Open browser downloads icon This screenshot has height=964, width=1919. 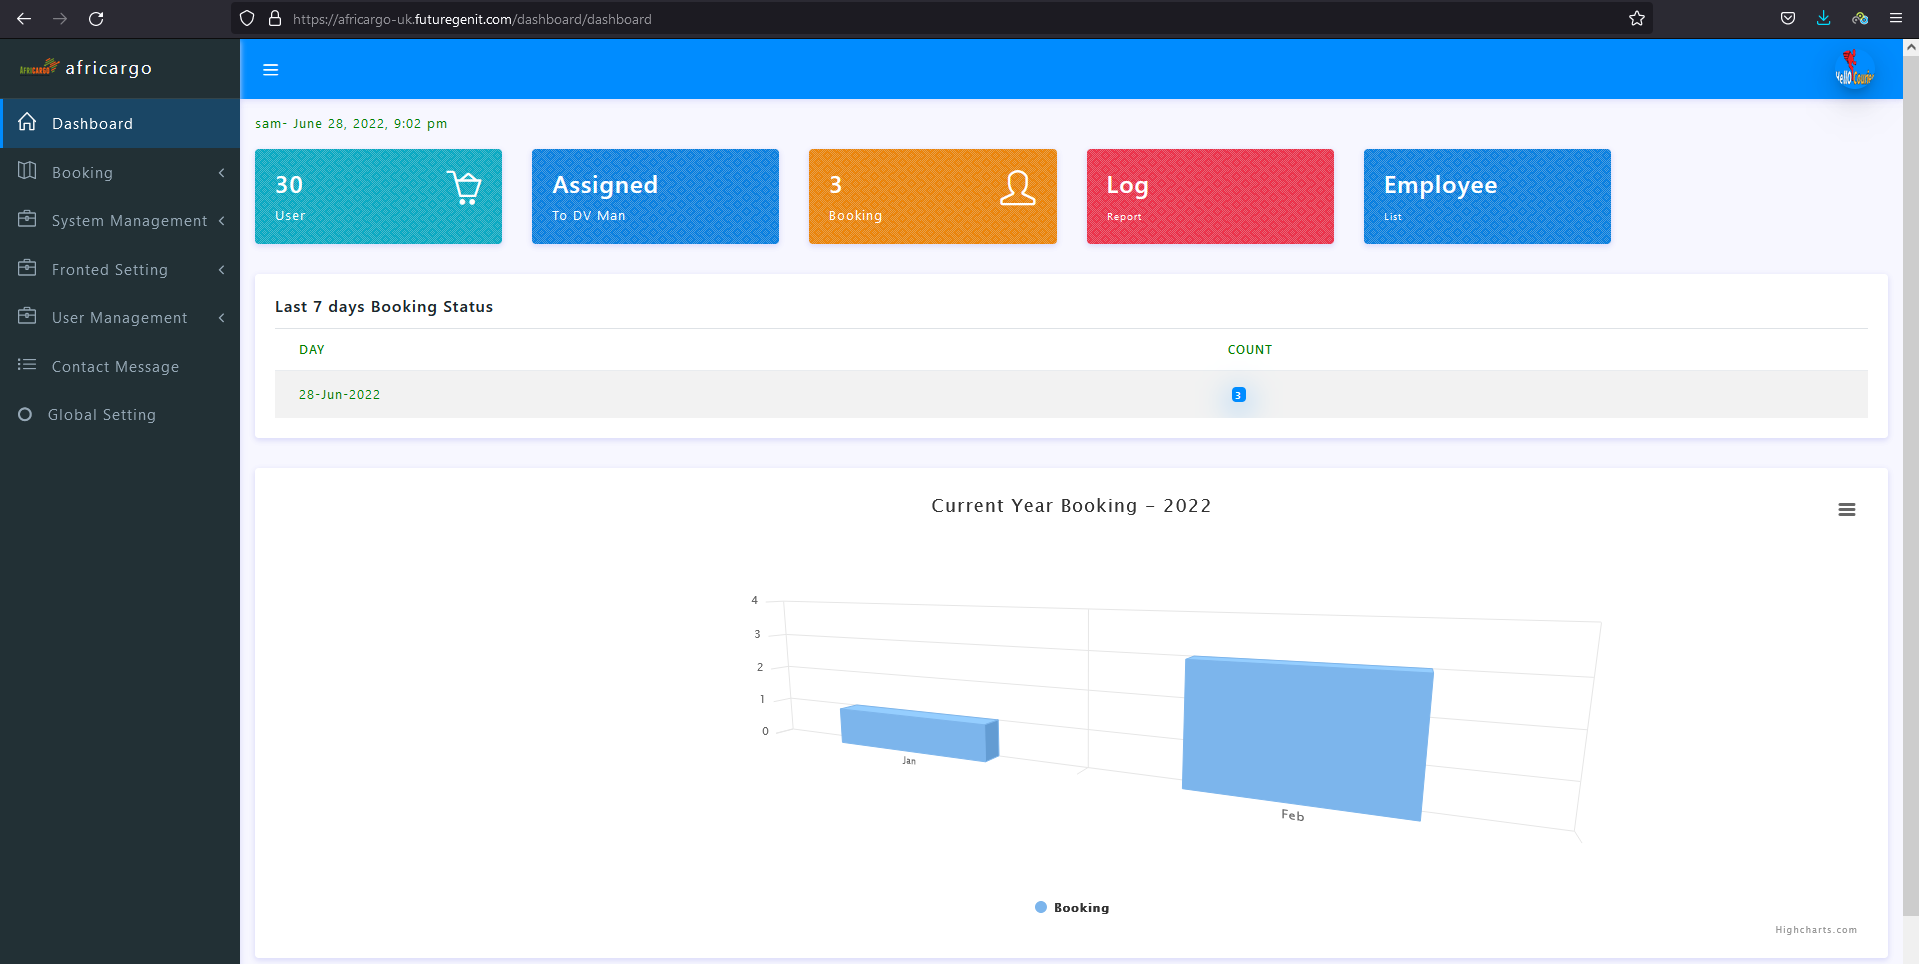[1823, 19]
